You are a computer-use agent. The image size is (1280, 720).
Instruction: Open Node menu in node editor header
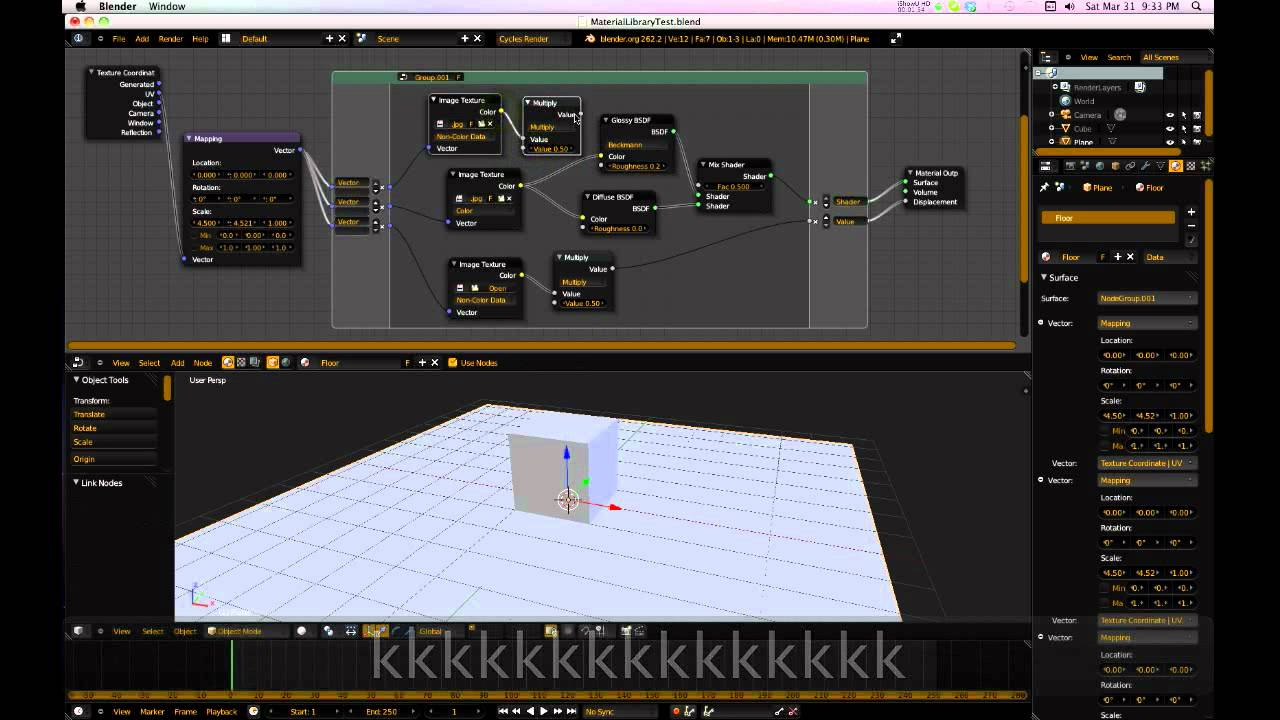203,362
